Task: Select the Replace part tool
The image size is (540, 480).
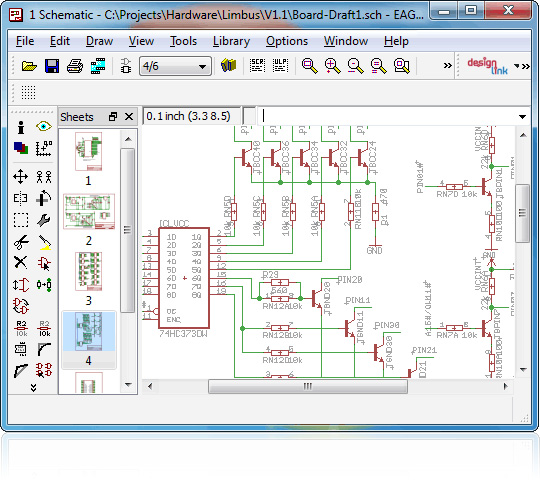Action: 44,285
